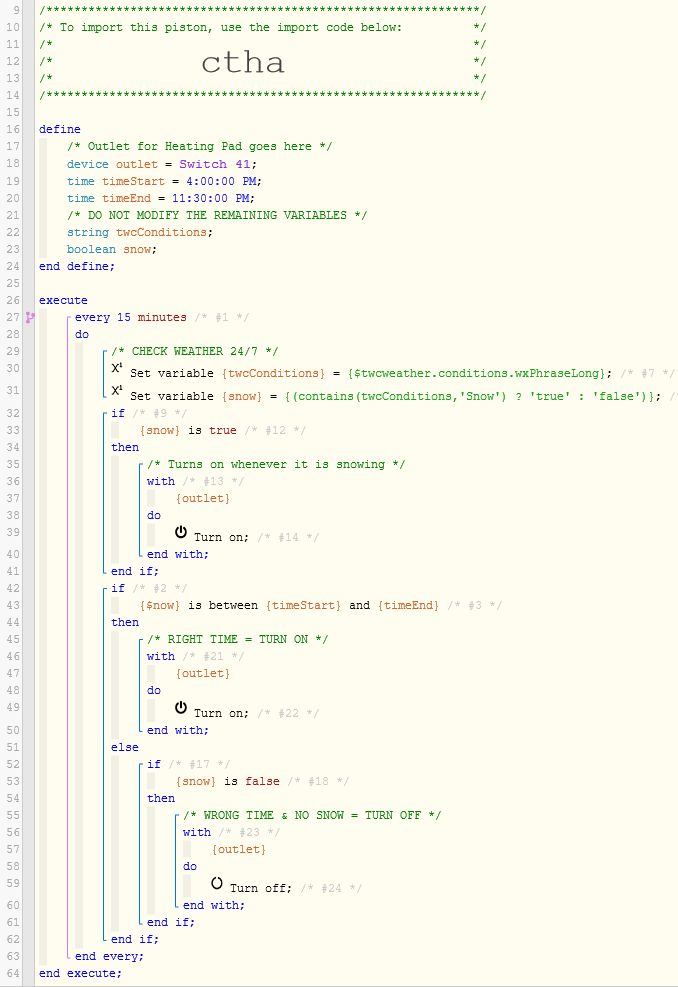
Task: Select the {outlet} device under with #23
Action: pyautogui.click(x=239, y=849)
